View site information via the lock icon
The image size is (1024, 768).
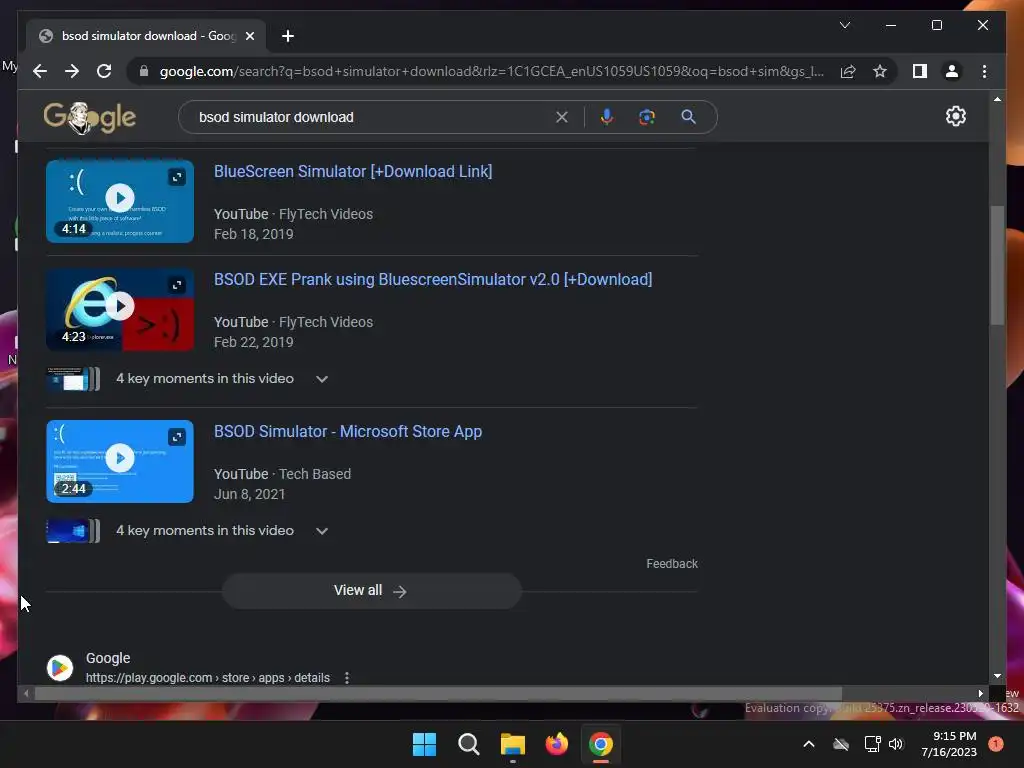144,71
